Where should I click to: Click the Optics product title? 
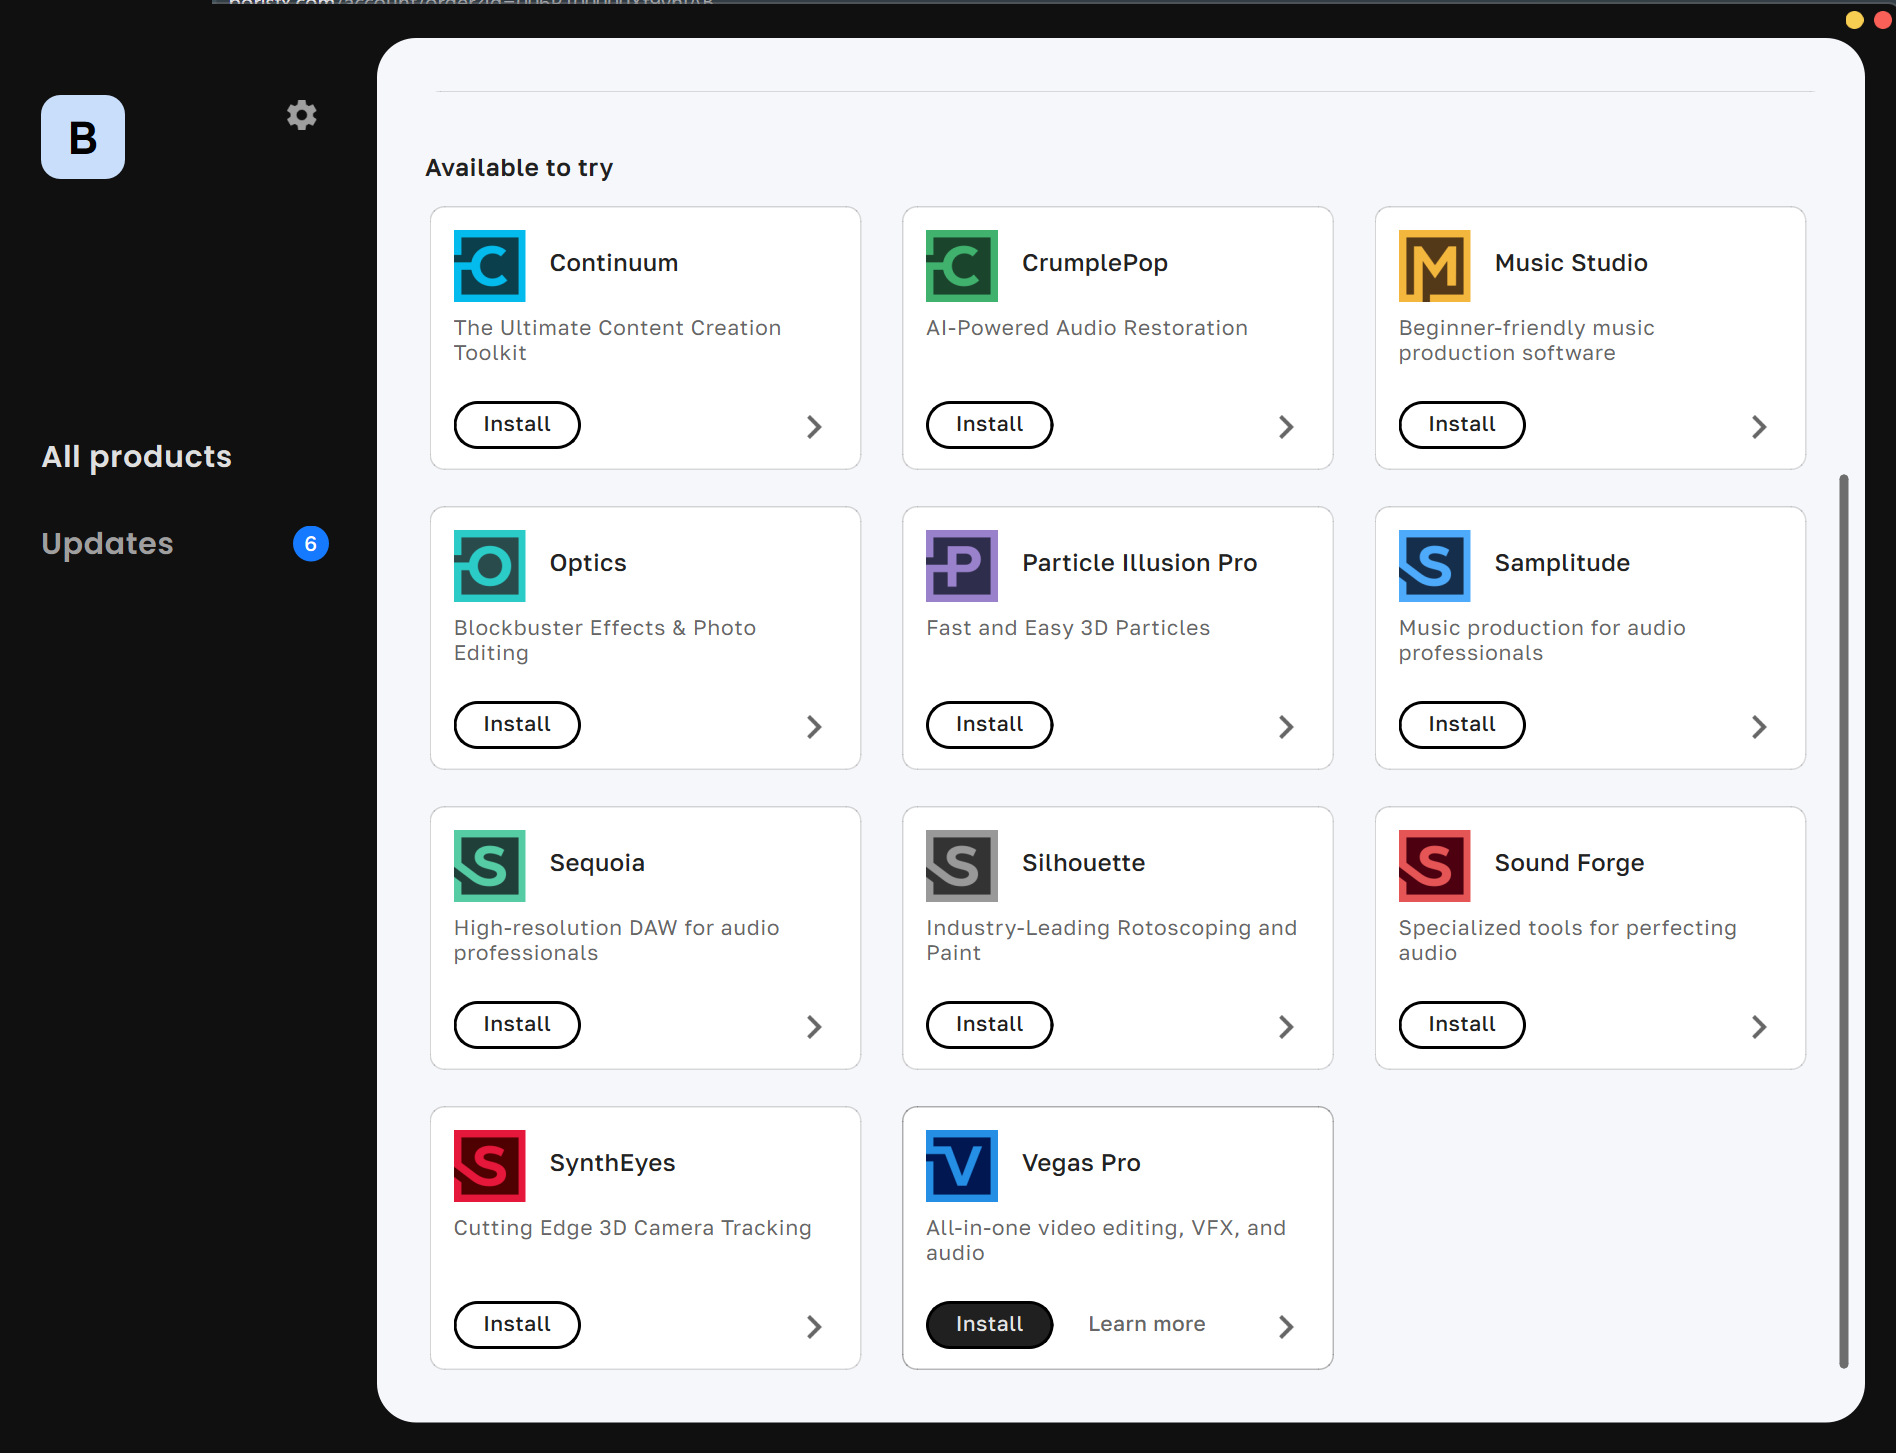tap(588, 564)
